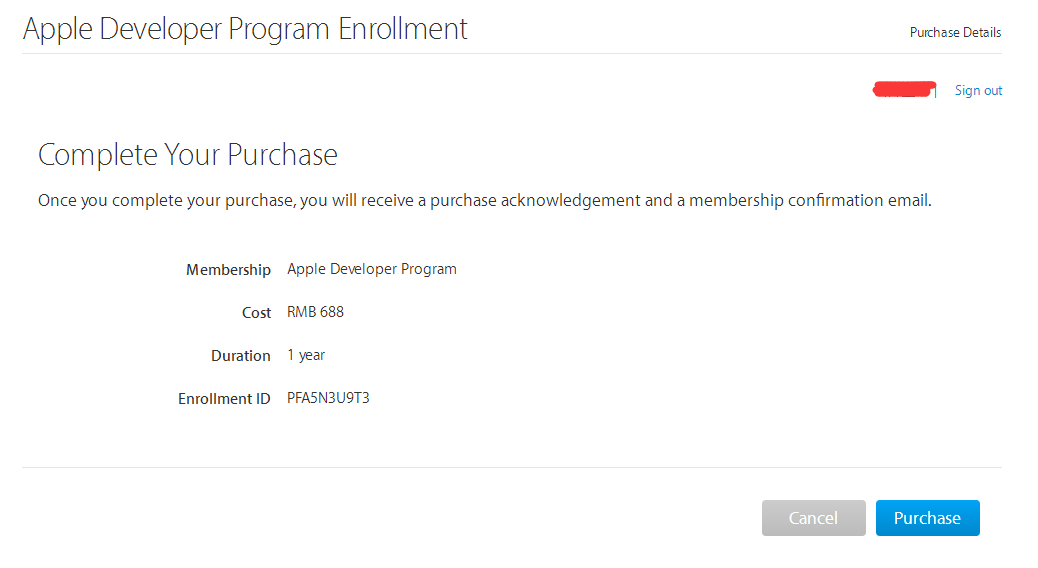
Task: Click the Complete Your Purchase heading
Action: 188,155
